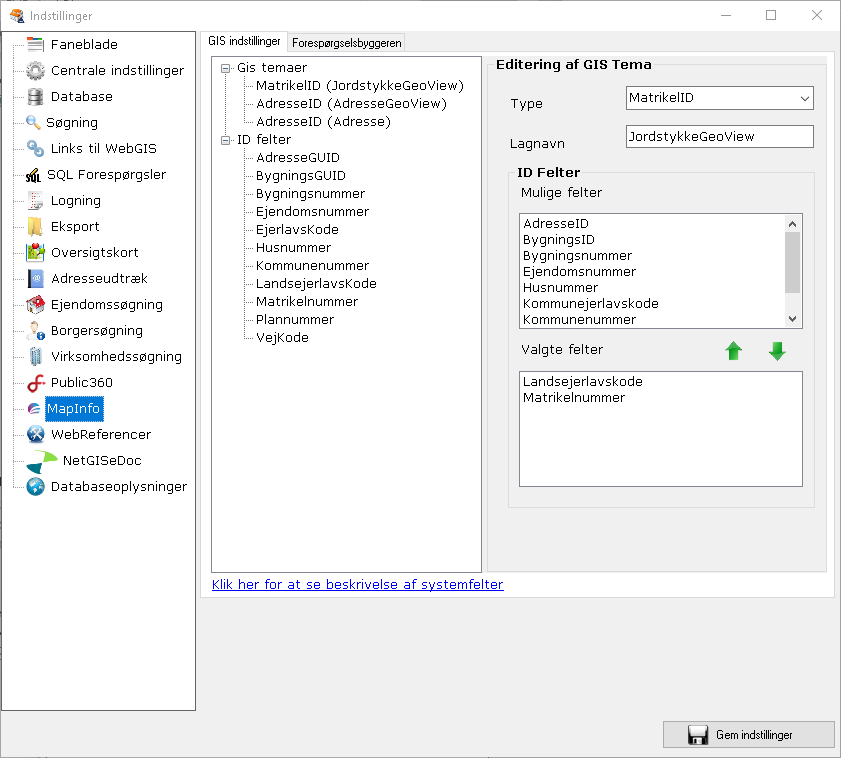The width and height of the screenshot is (841, 758).
Task: Click the green up arrow above Valgte felter
Action: click(734, 351)
